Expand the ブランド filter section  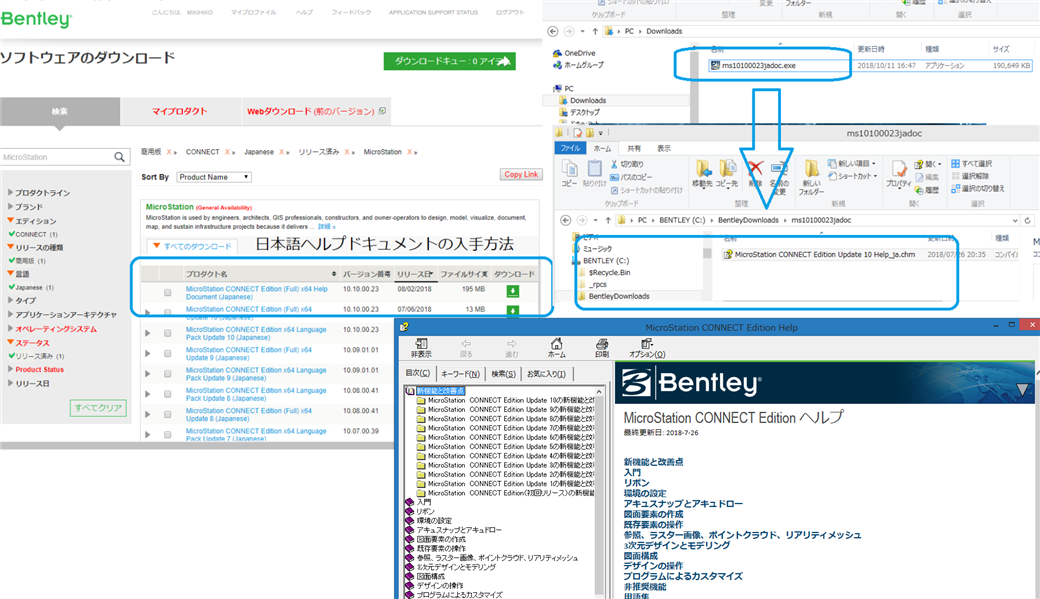(11, 206)
